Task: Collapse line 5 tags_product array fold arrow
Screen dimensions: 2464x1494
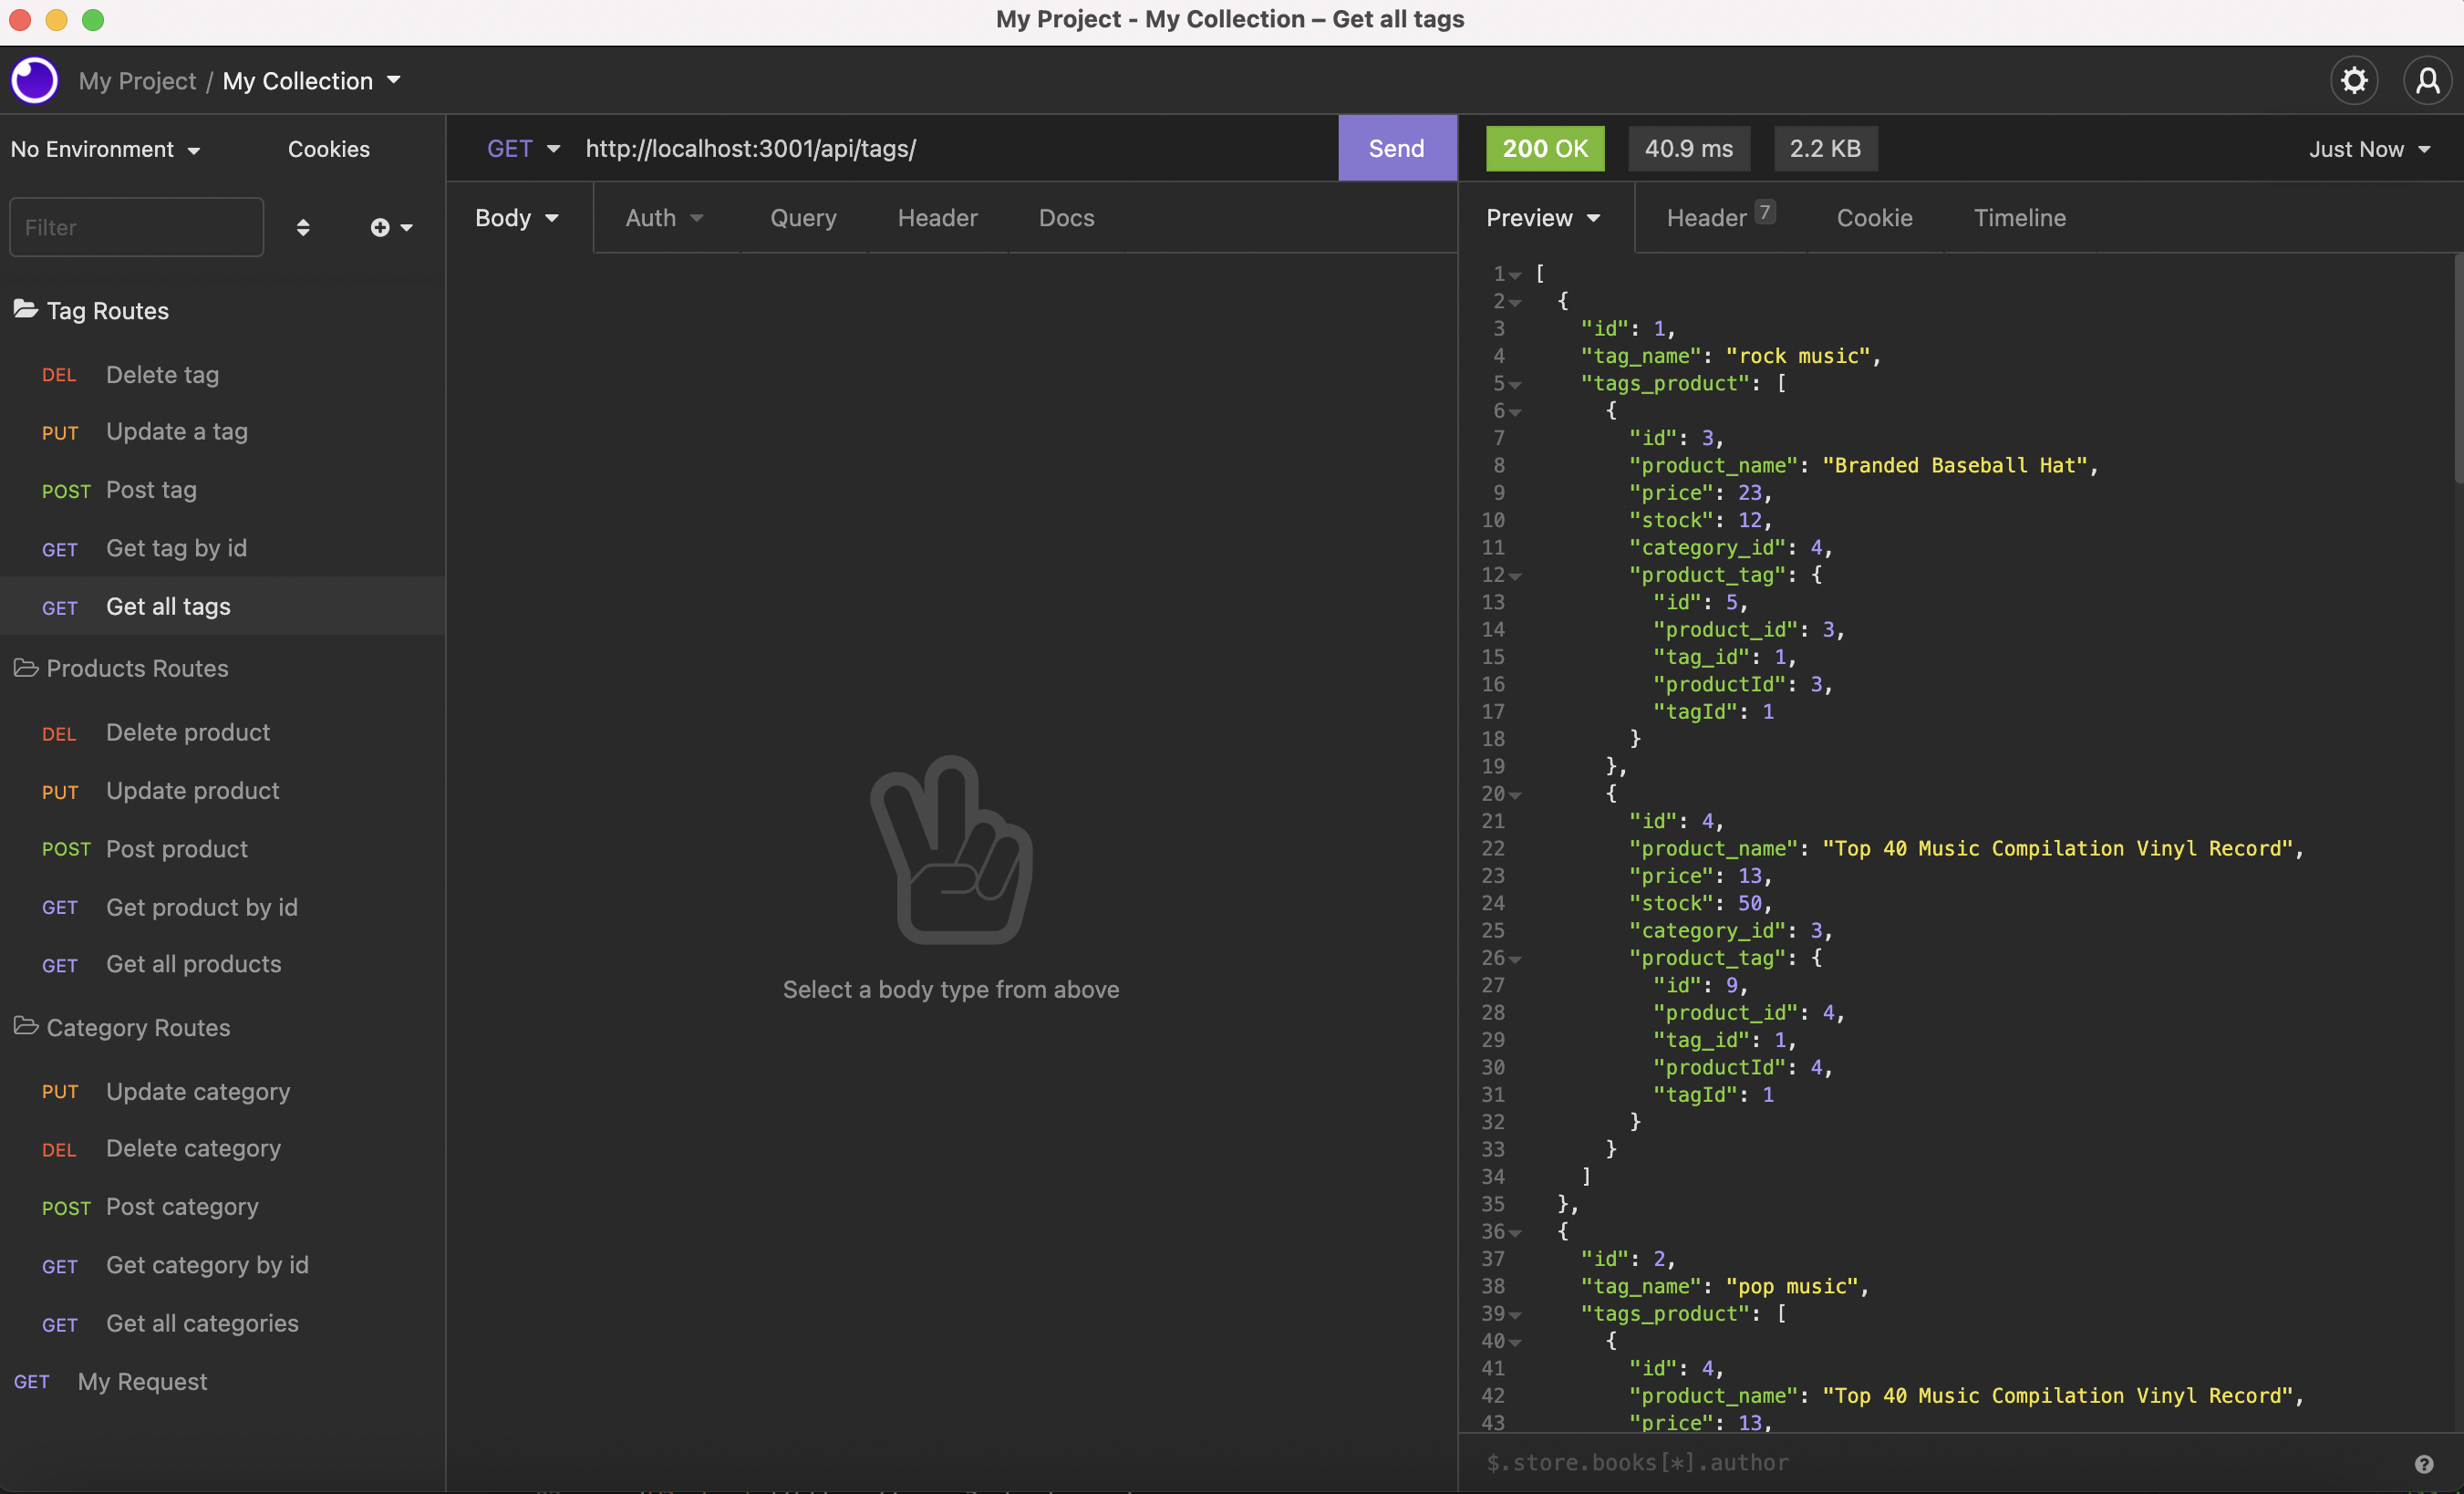Action: pos(1516,385)
